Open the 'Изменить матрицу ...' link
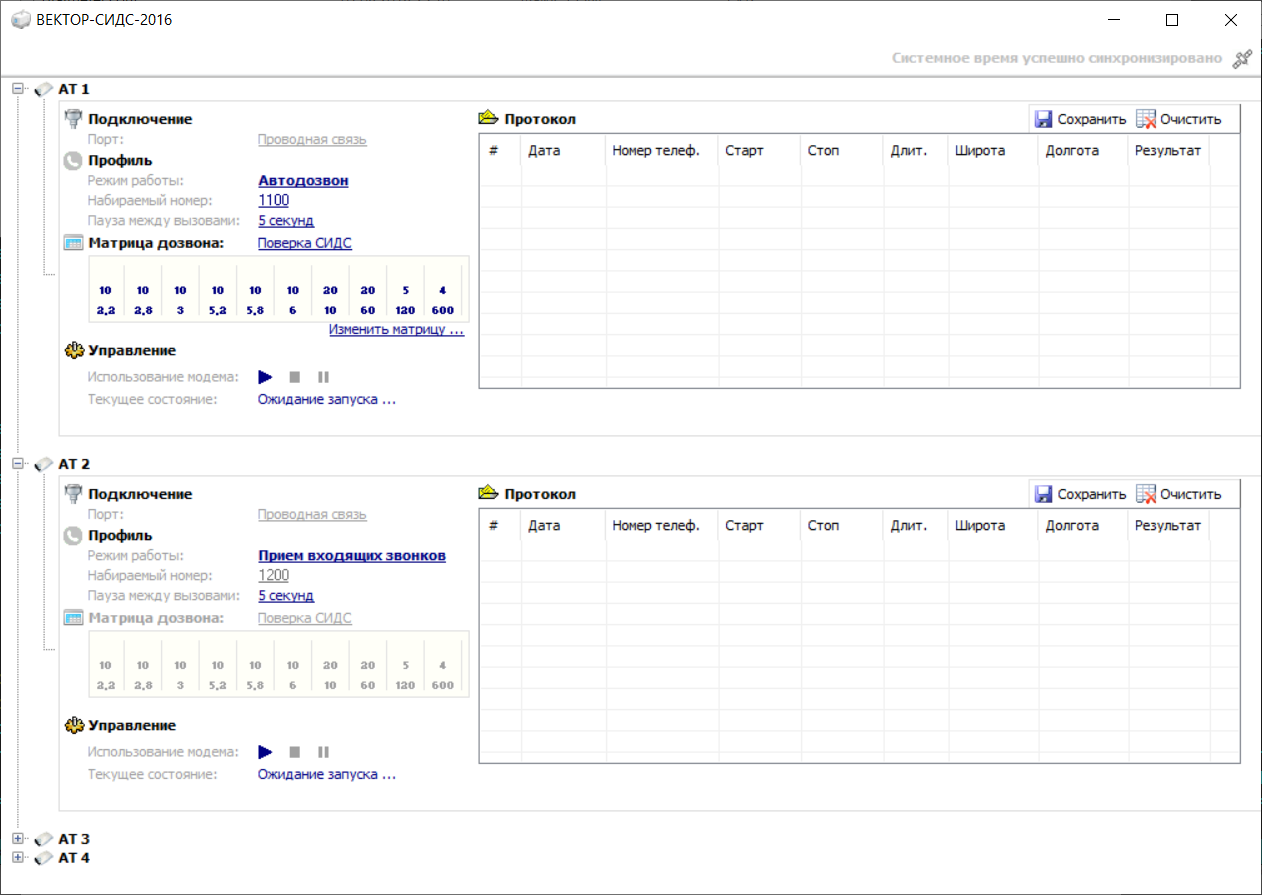This screenshot has width=1262, height=895. (x=396, y=329)
